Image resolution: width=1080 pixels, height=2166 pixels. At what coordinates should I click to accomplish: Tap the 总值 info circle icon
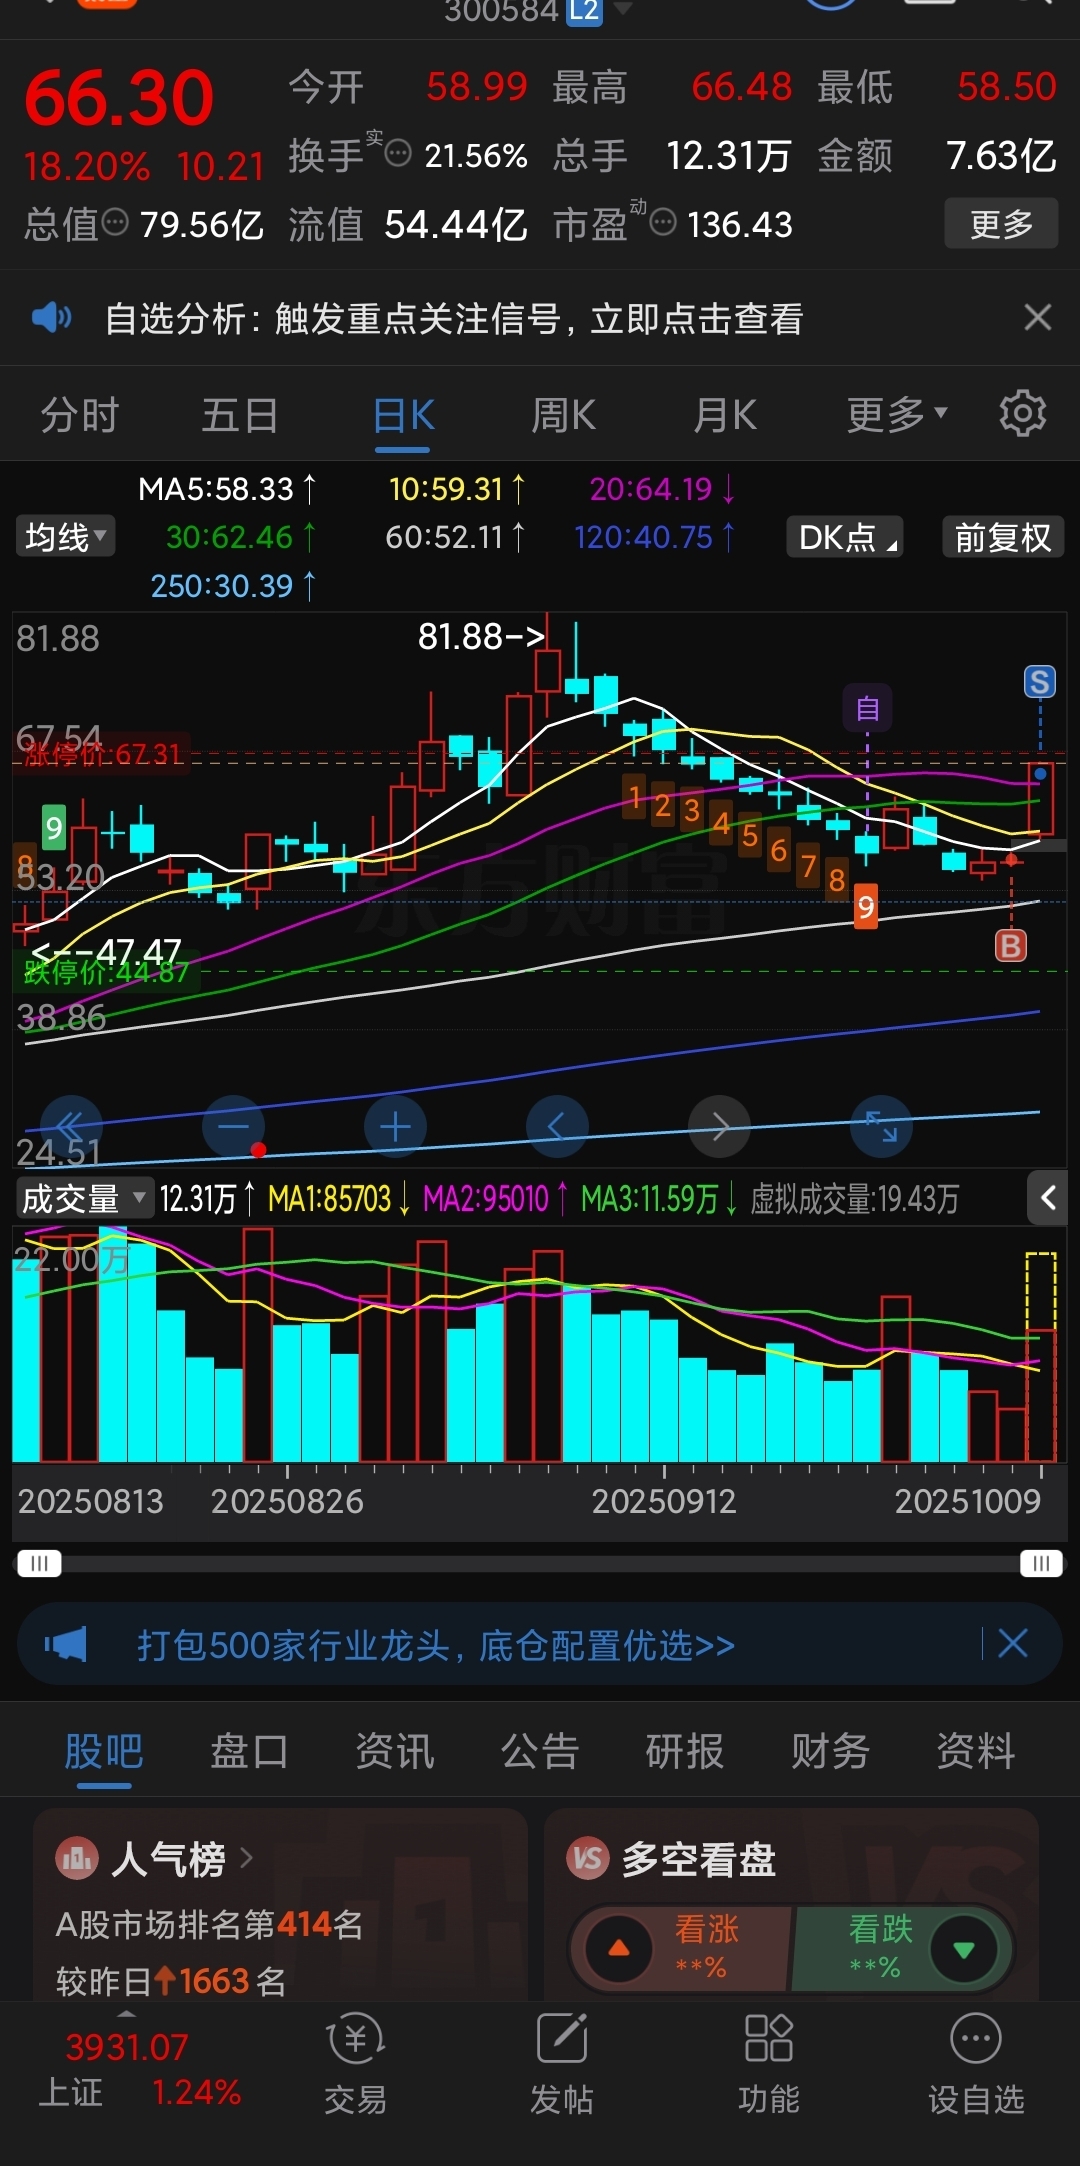coord(116,222)
